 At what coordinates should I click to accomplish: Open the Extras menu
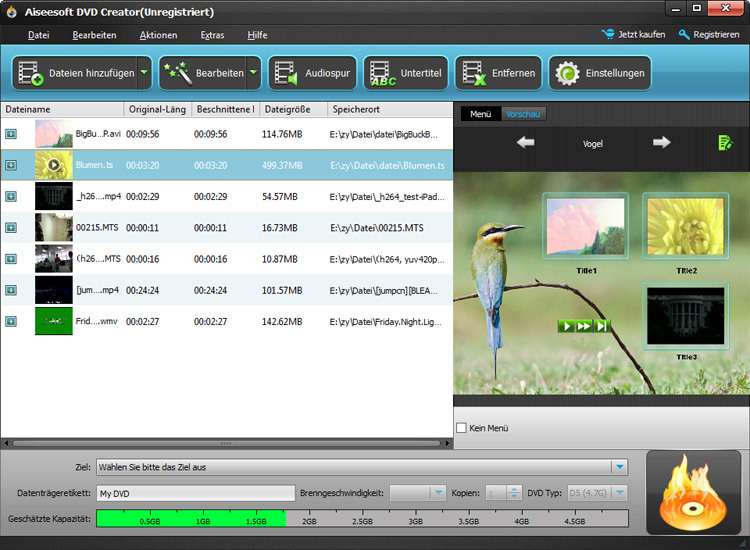click(x=212, y=35)
